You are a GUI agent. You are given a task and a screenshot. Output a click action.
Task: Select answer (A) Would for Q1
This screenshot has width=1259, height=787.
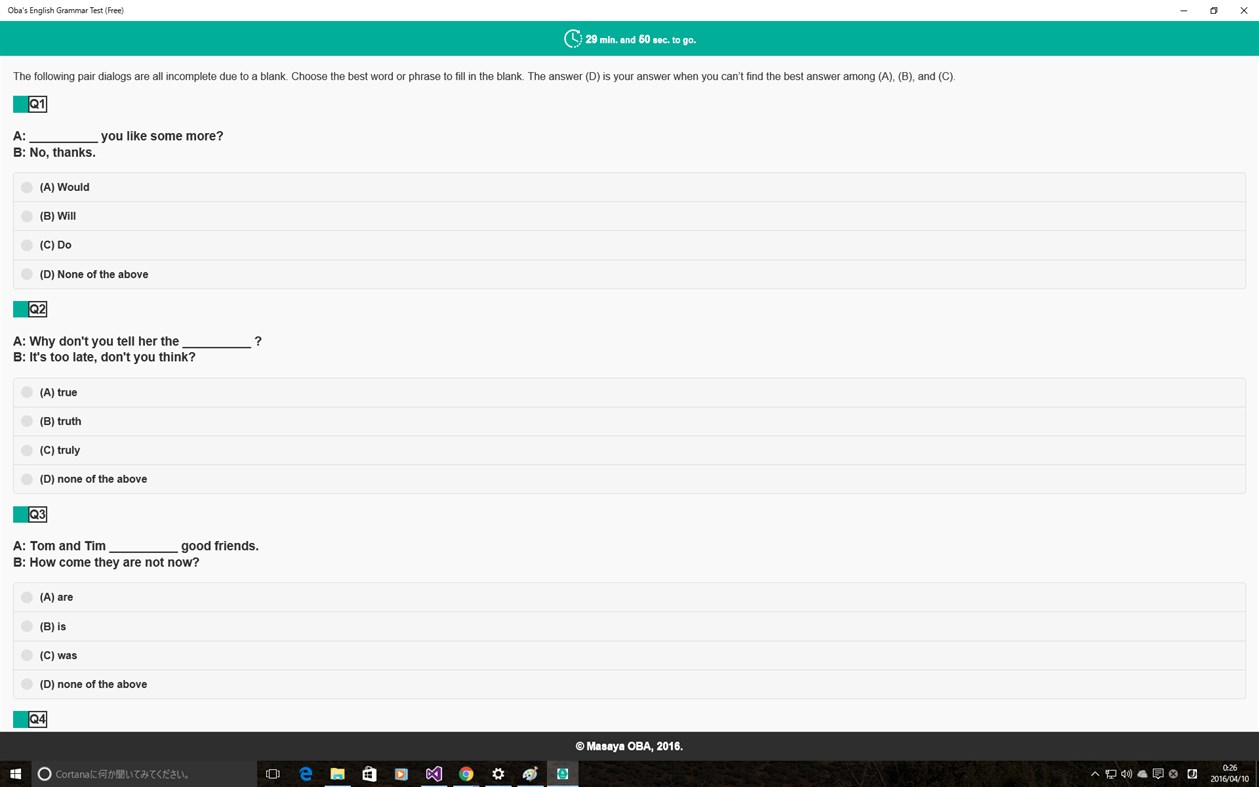point(27,187)
